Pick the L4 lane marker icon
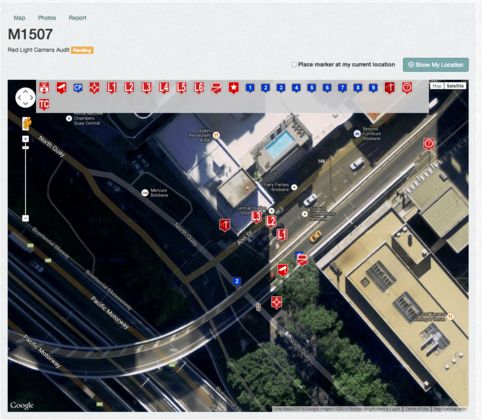This screenshot has height=420, width=482. [x=164, y=88]
